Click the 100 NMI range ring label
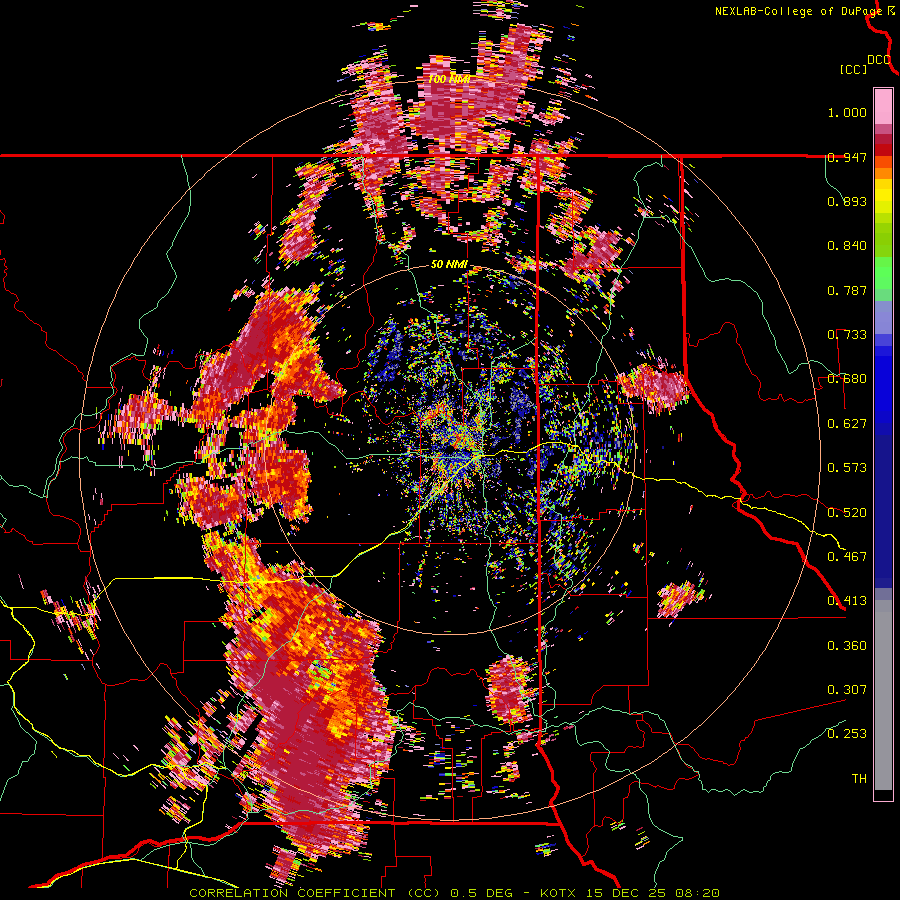This screenshot has width=900, height=900. point(449,79)
